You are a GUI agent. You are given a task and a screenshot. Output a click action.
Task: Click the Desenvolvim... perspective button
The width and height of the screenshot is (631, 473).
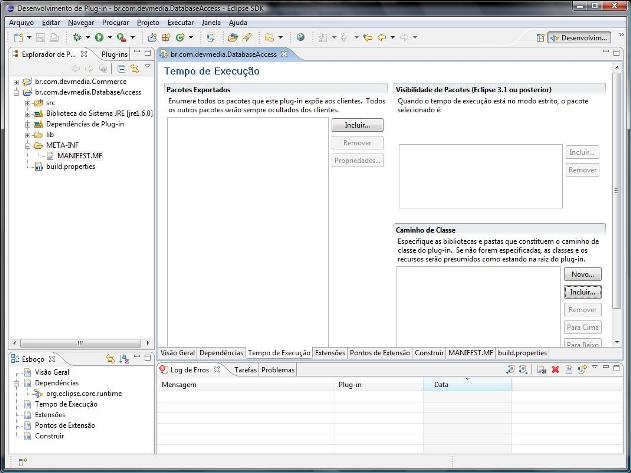click(x=579, y=38)
